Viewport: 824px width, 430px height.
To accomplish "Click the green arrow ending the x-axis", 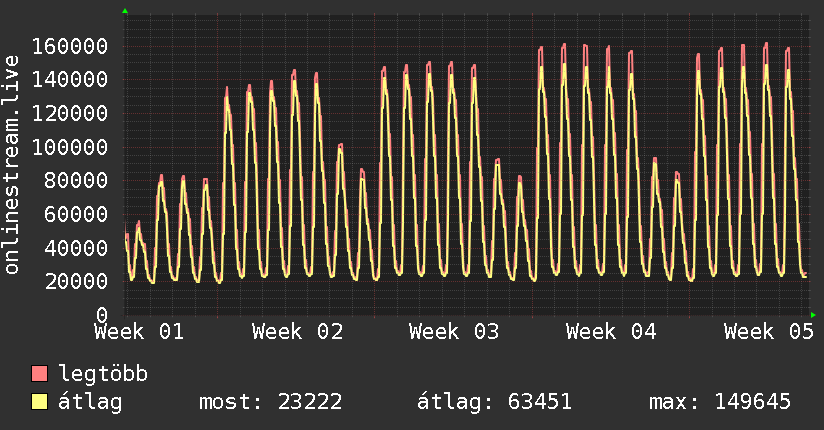I will tap(813, 315).
